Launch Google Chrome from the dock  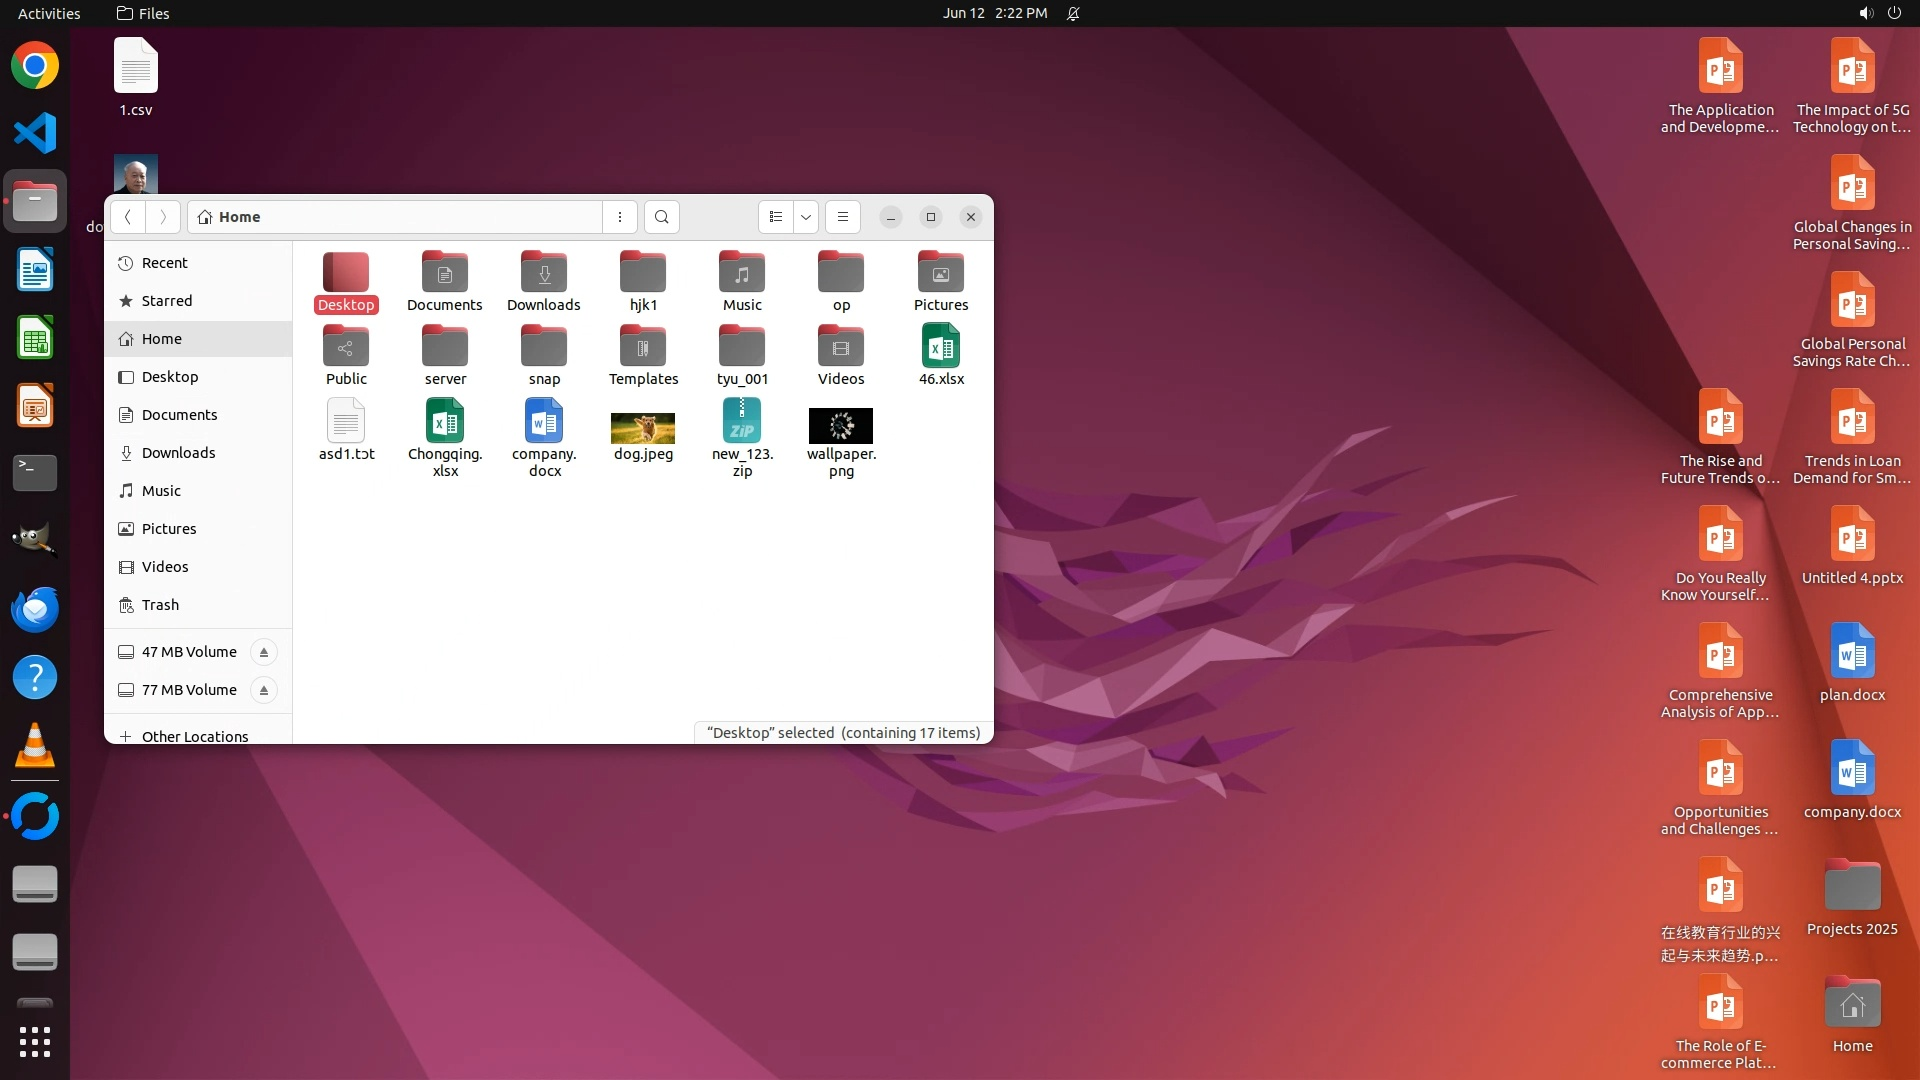[35, 66]
